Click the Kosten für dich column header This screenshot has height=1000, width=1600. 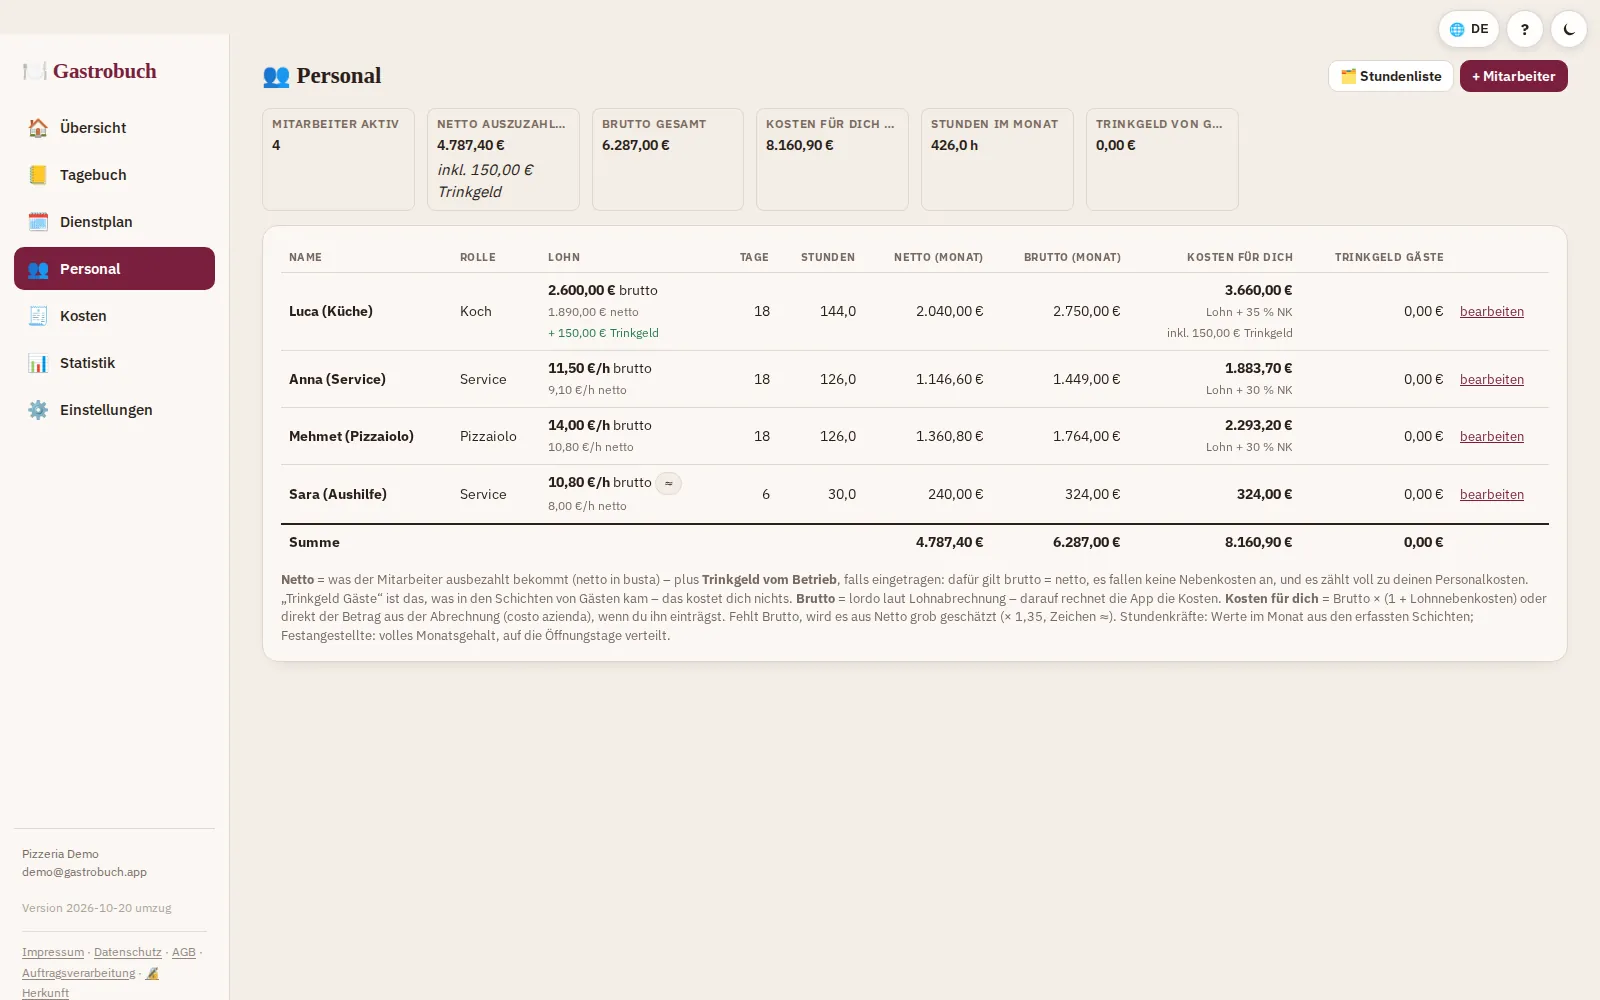pyautogui.click(x=1240, y=257)
